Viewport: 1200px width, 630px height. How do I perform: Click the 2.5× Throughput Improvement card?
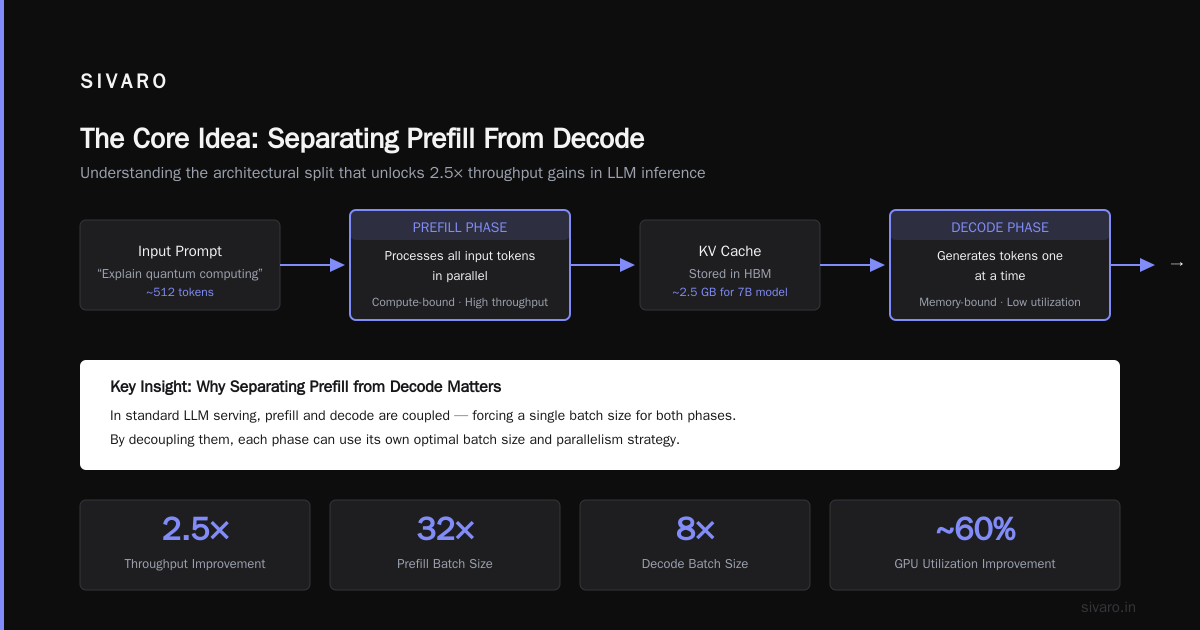pyautogui.click(x=195, y=545)
